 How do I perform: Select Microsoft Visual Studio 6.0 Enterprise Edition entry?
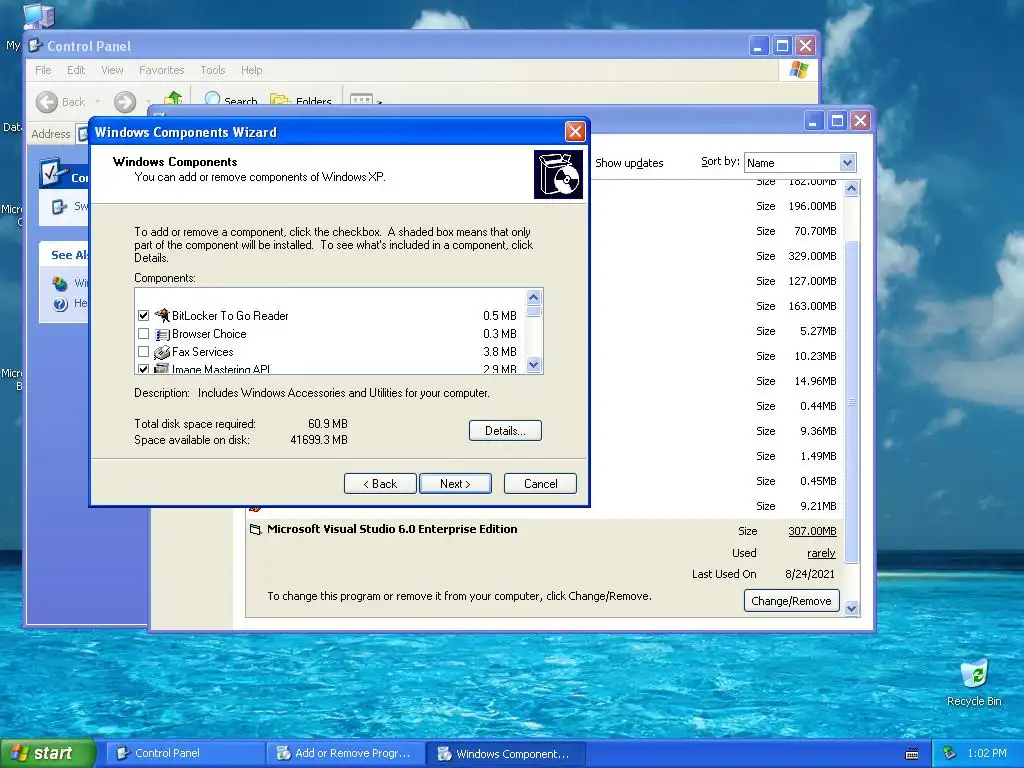(392, 529)
